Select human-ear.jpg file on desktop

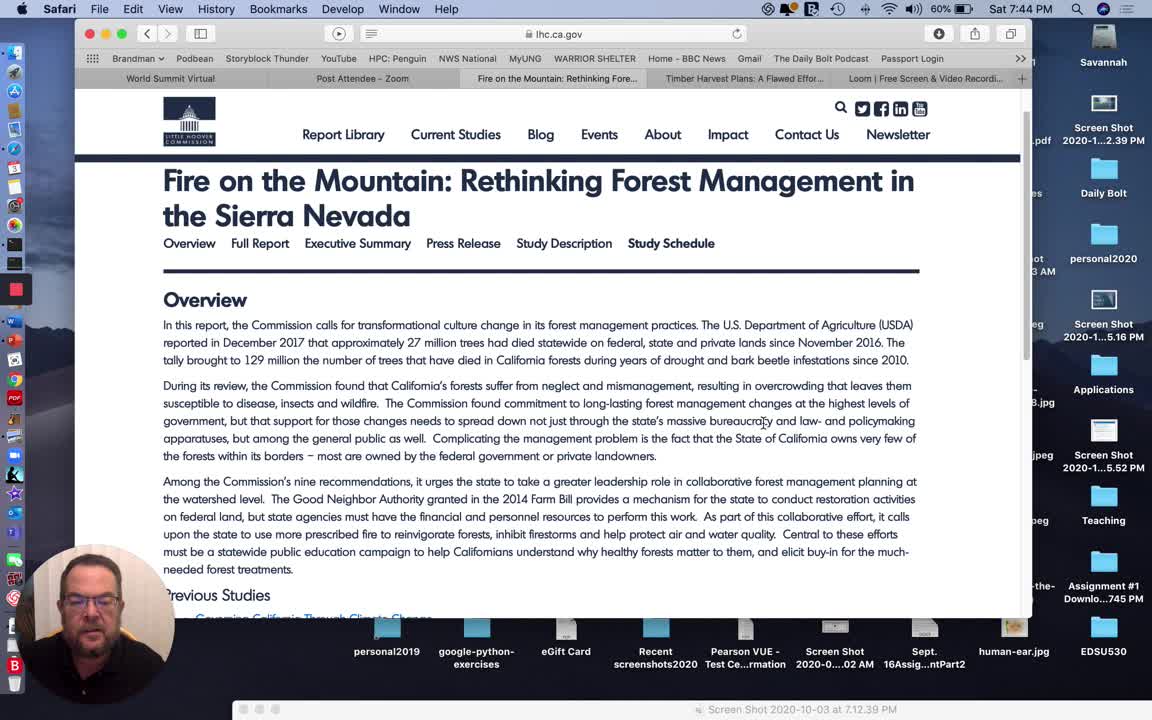pyautogui.click(x=1014, y=638)
